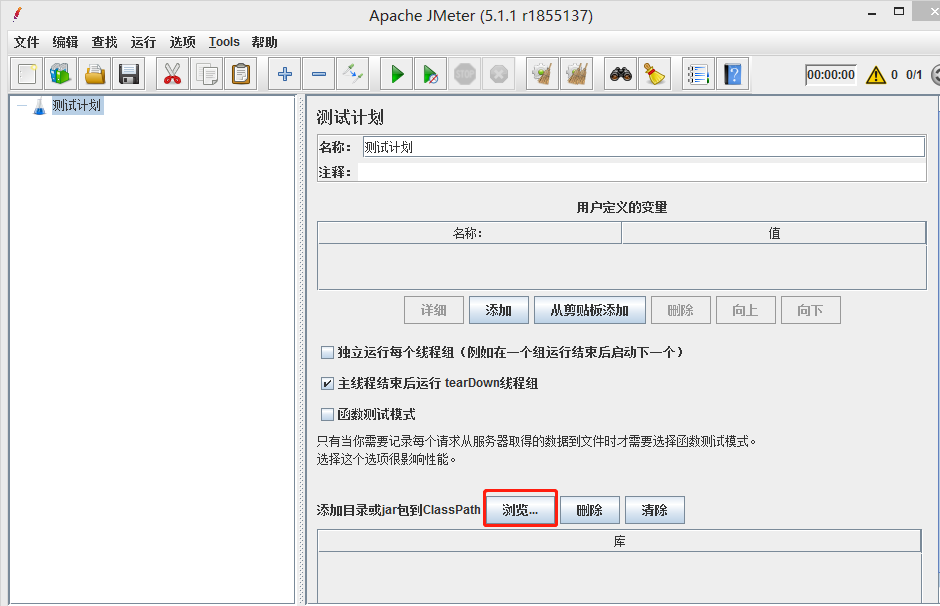This screenshot has width=940, height=606.
Task: Select the 测试计划 tree item
Action: click(x=77, y=105)
